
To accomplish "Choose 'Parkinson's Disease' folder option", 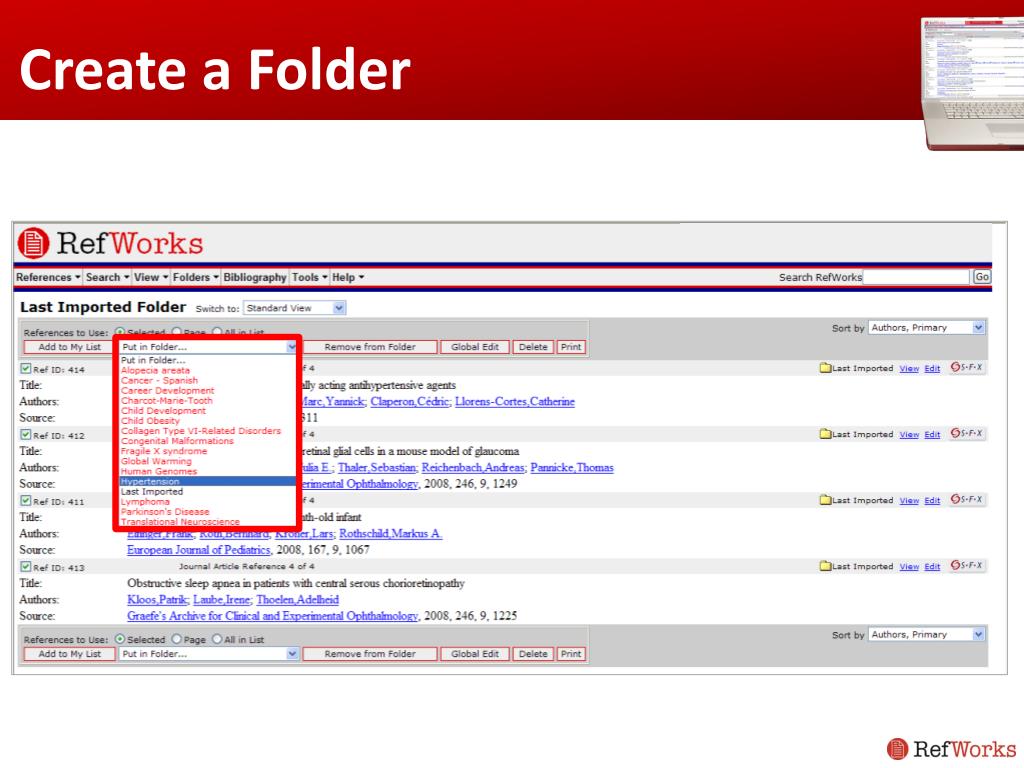I will click(165, 512).
